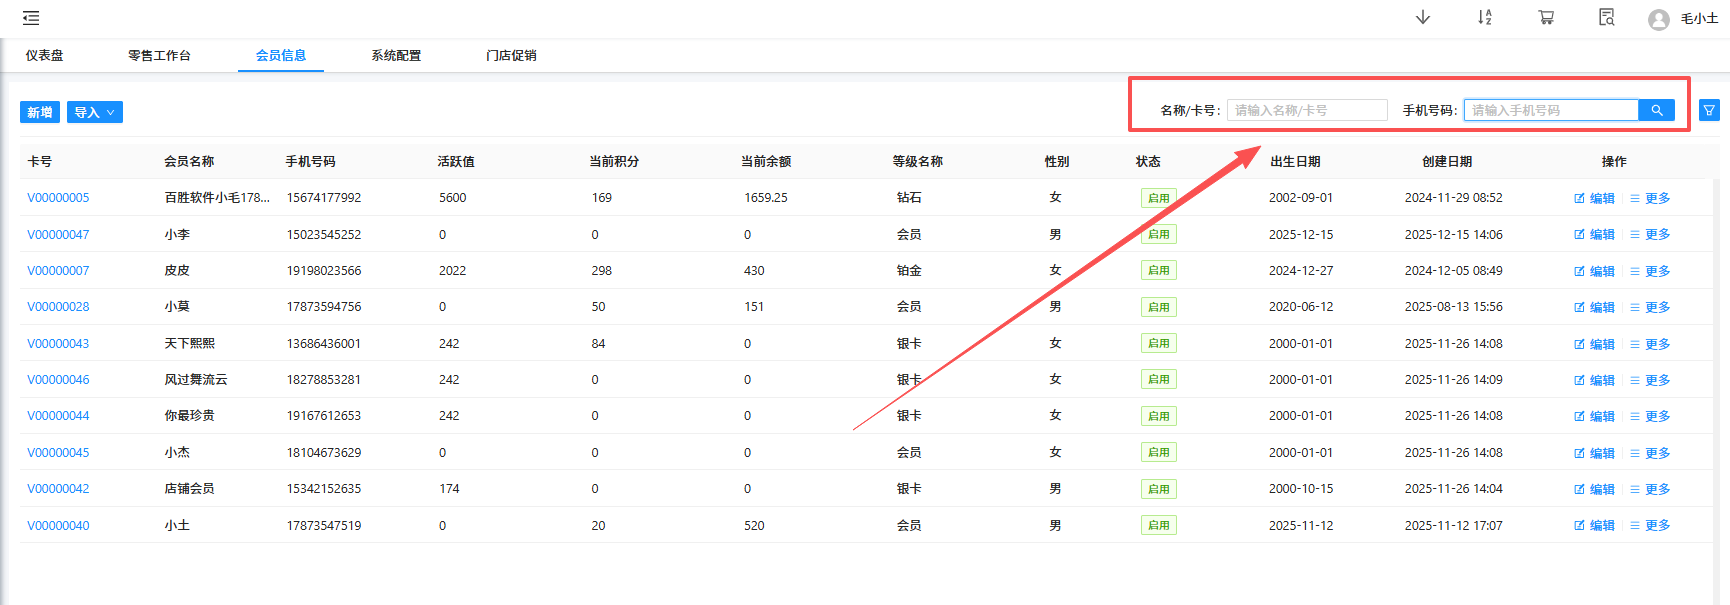Click the A-Z sort icon in top bar

[1484, 18]
